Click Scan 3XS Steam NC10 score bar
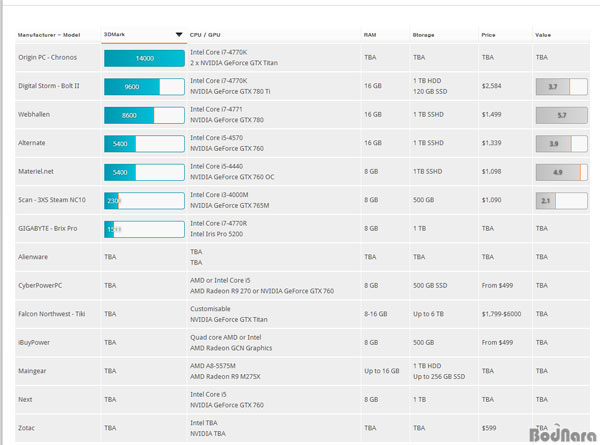 [144, 201]
